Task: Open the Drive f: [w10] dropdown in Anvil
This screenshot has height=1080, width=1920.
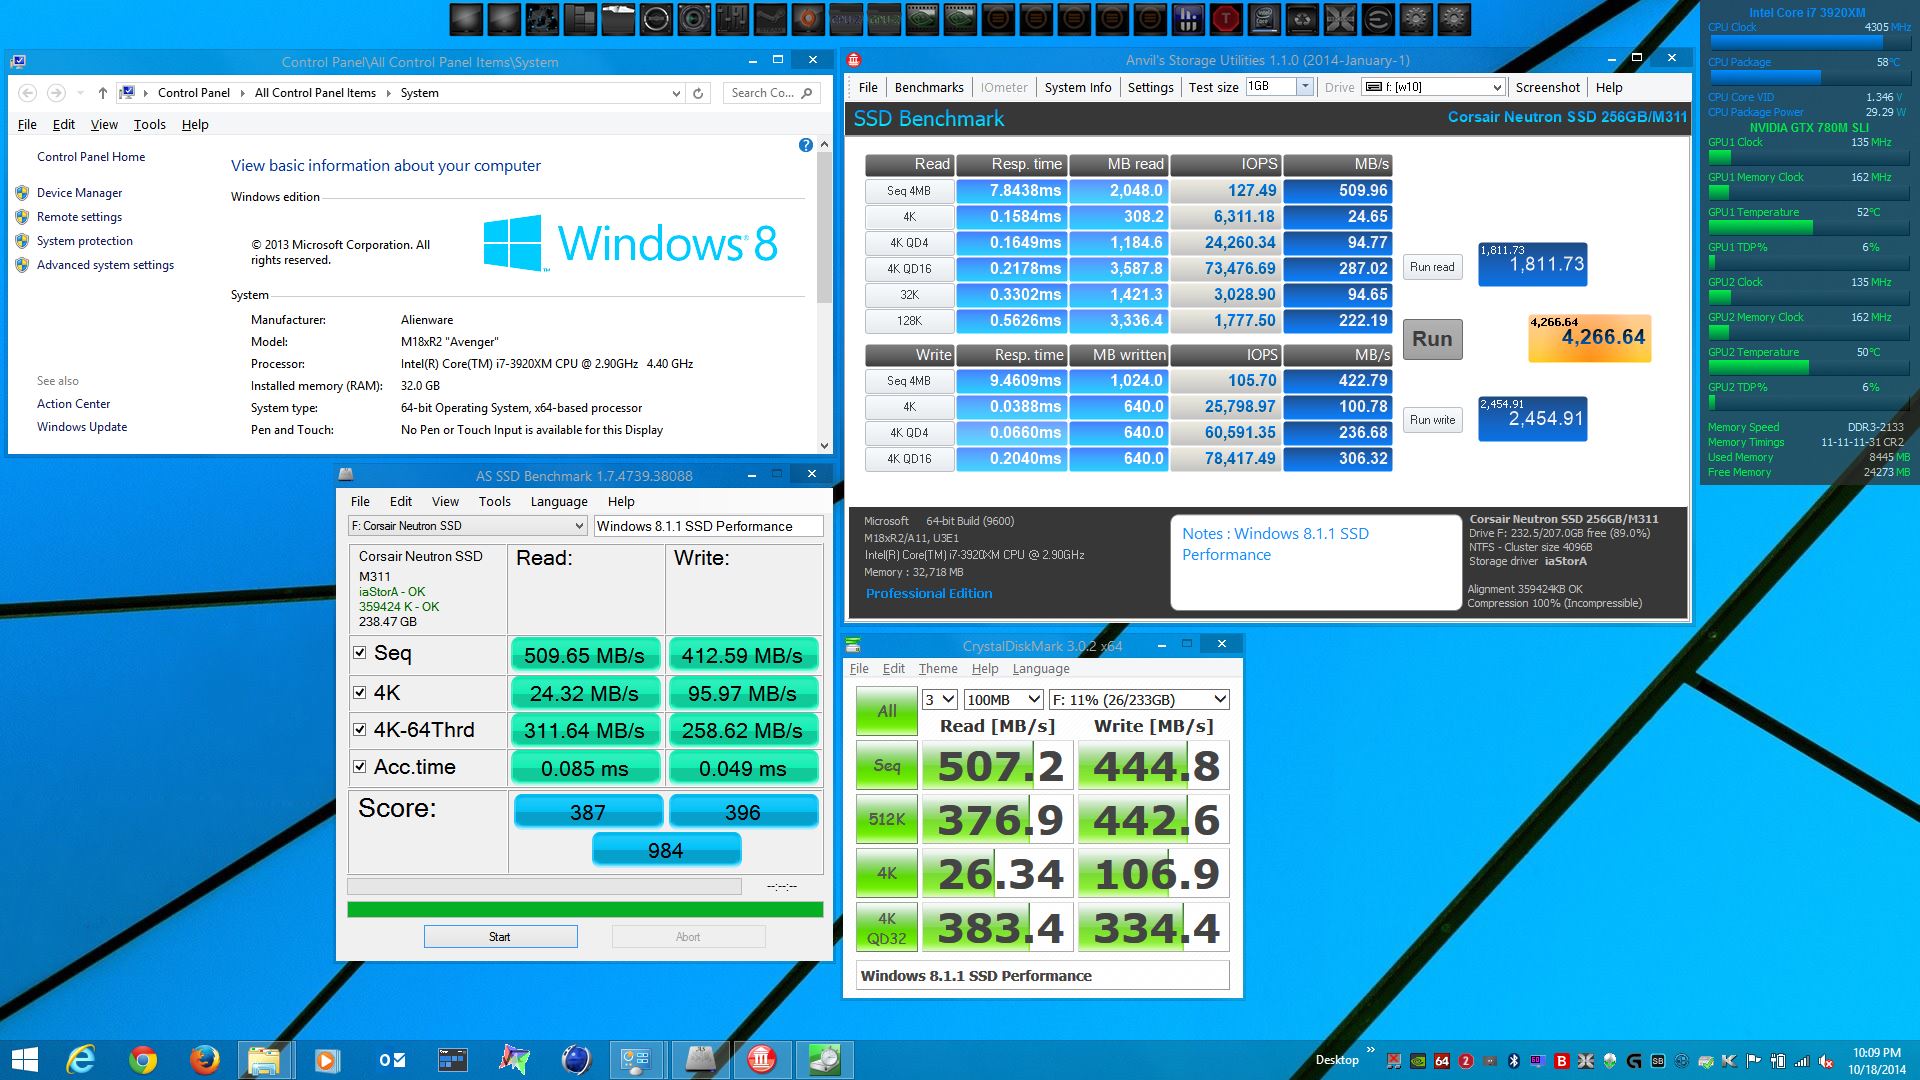Action: pyautogui.click(x=1433, y=87)
